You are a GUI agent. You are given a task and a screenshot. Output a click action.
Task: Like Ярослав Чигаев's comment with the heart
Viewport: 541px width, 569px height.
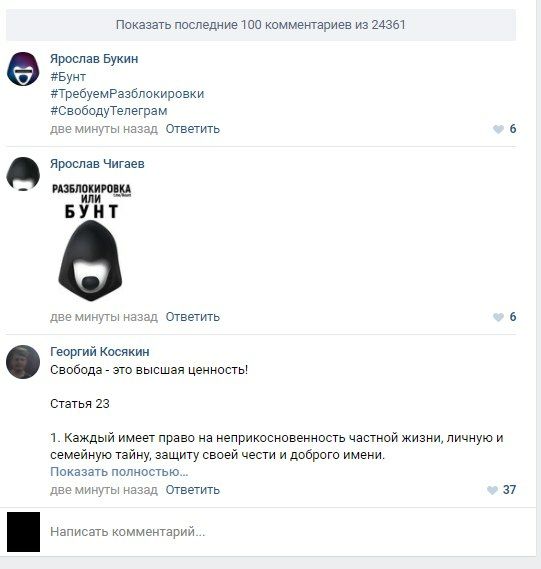coord(498,317)
